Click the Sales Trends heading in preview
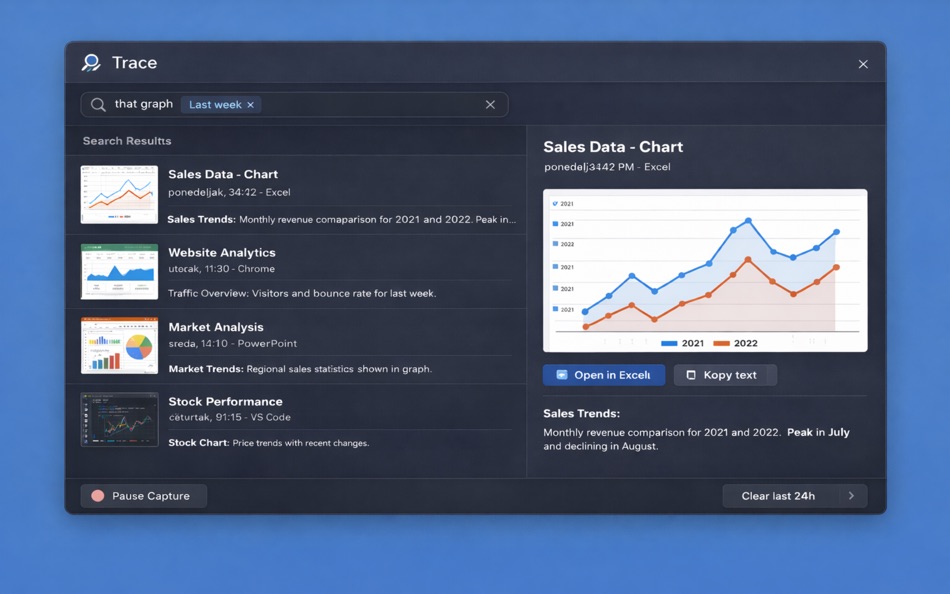This screenshot has height=594, width=950. click(x=581, y=413)
